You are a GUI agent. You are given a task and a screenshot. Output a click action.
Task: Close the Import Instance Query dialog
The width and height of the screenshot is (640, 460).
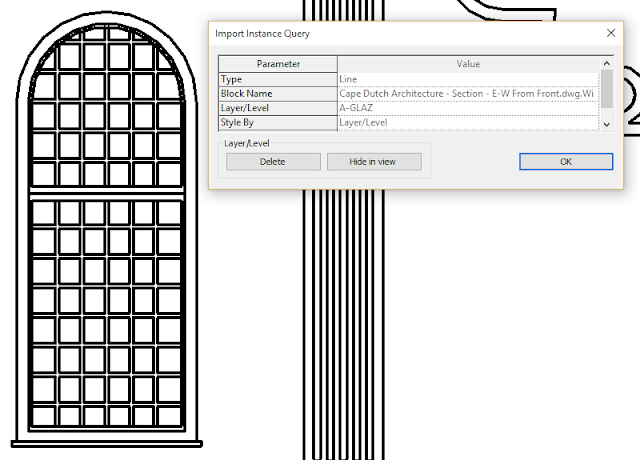pos(611,33)
